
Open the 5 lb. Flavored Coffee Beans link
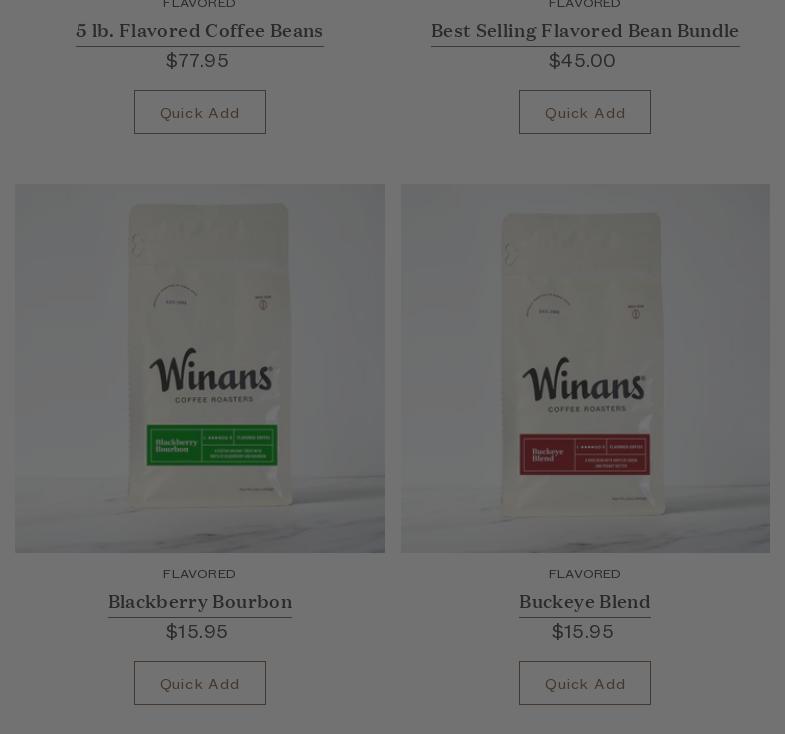[x=199, y=31]
